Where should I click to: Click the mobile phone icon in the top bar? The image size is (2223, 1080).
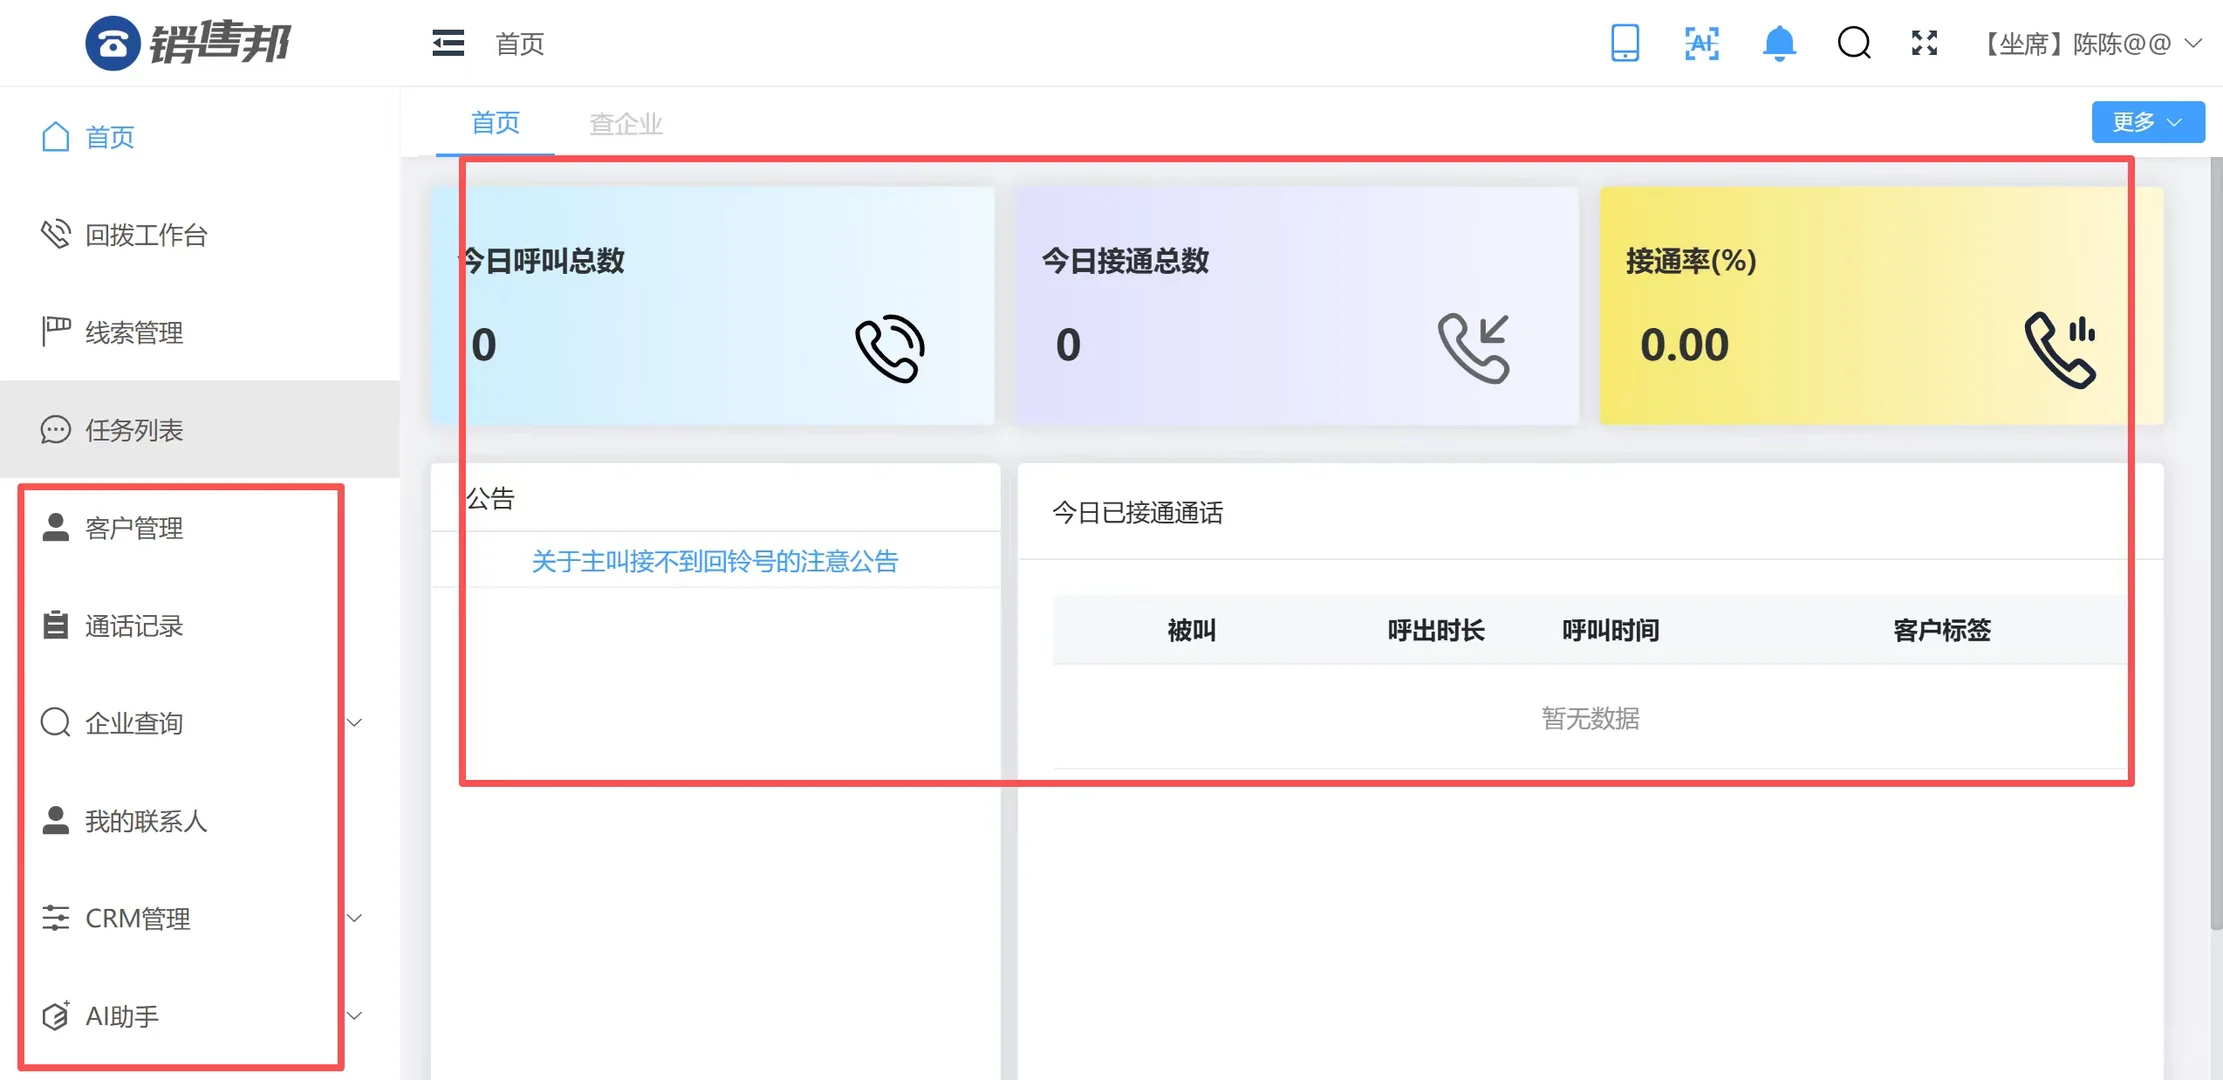click(1625, 43)
